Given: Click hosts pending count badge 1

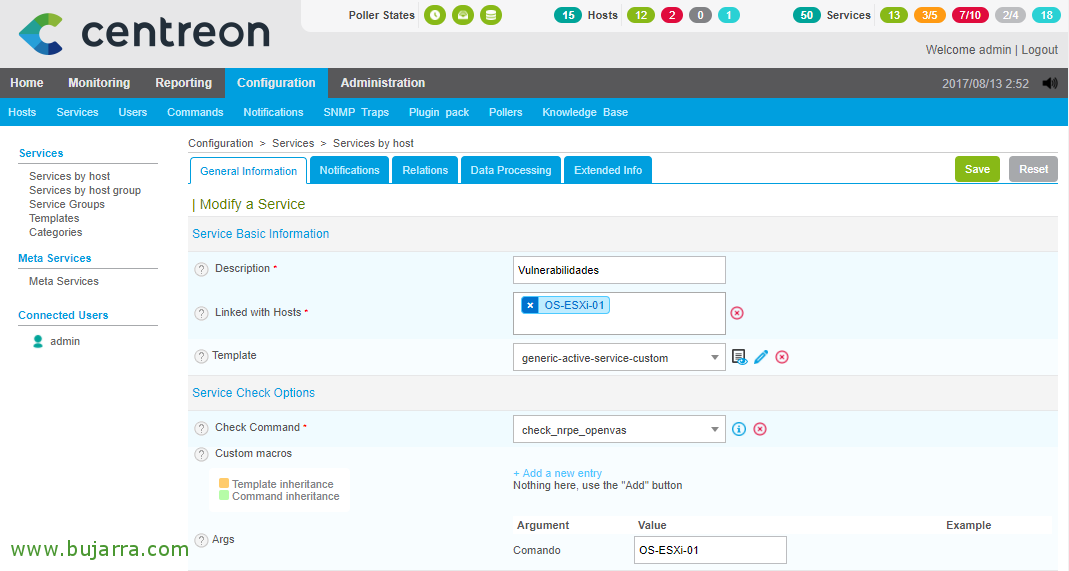Looking at the screenshot, I should coord(729,15).
